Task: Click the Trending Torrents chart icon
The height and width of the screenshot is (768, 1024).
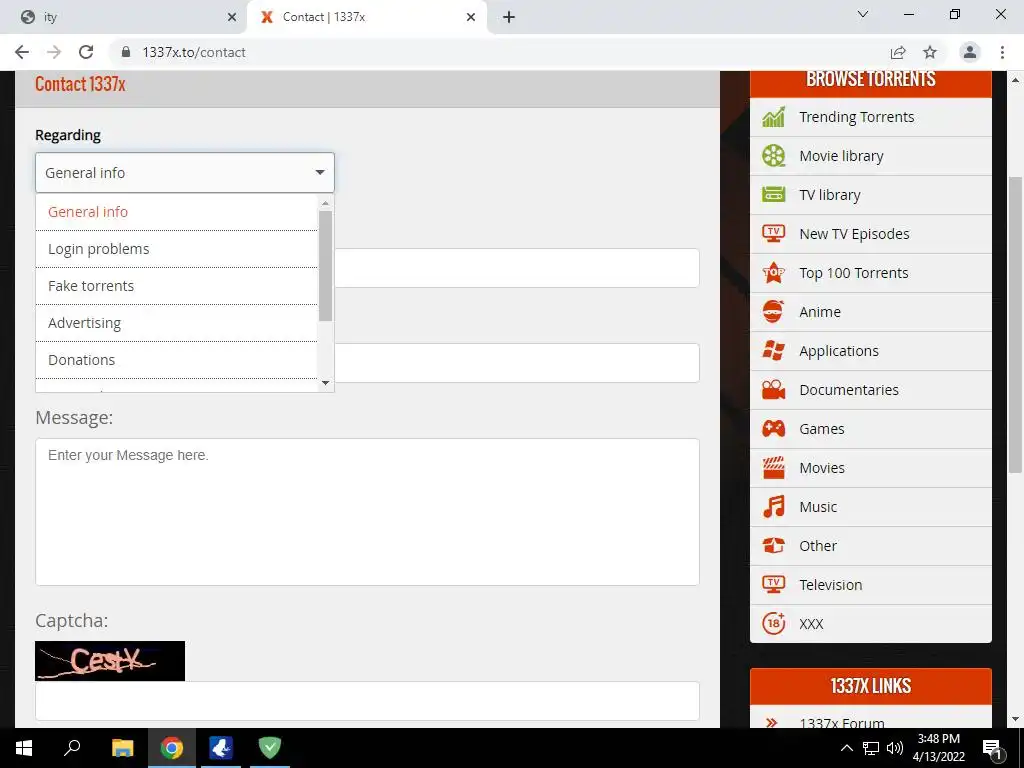Action: [x=773, y=117]
